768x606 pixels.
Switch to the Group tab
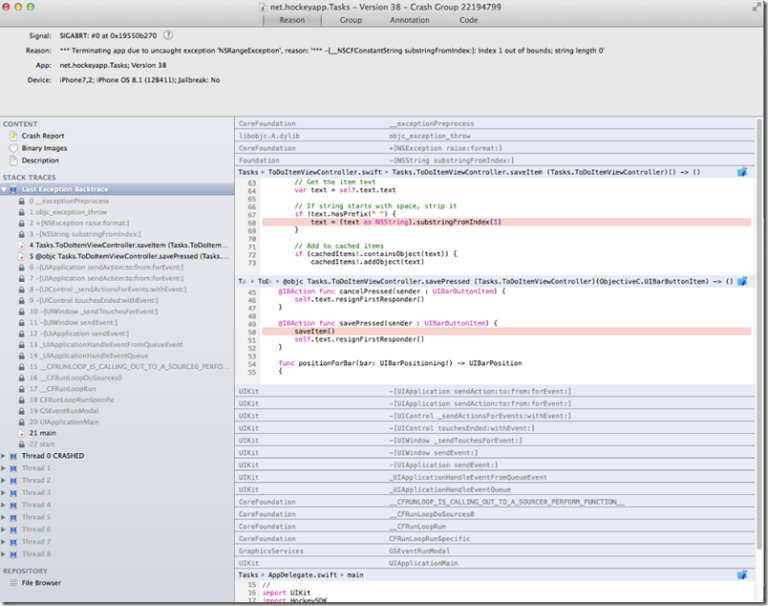pos(350,19)
